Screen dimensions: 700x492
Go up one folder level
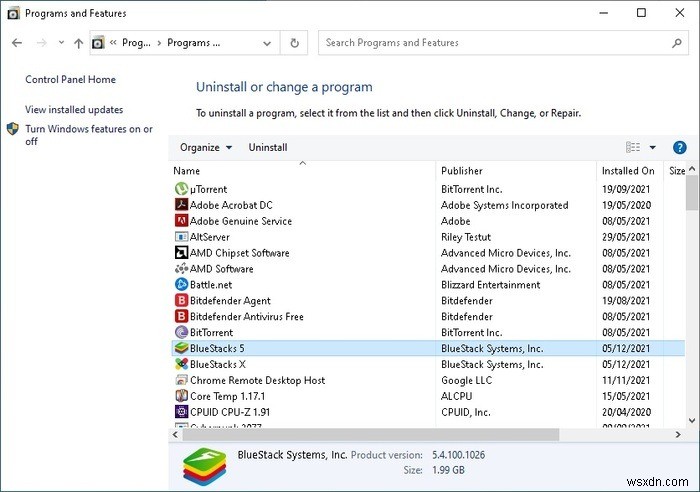click(x=79, y=43)
